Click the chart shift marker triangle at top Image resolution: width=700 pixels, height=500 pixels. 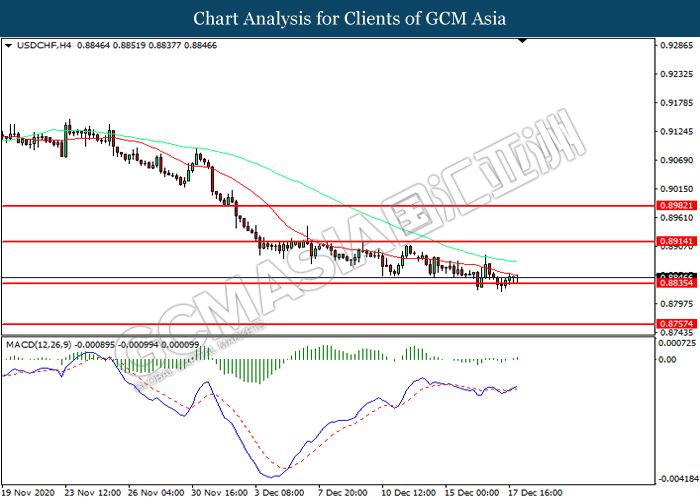pos(522,41)
